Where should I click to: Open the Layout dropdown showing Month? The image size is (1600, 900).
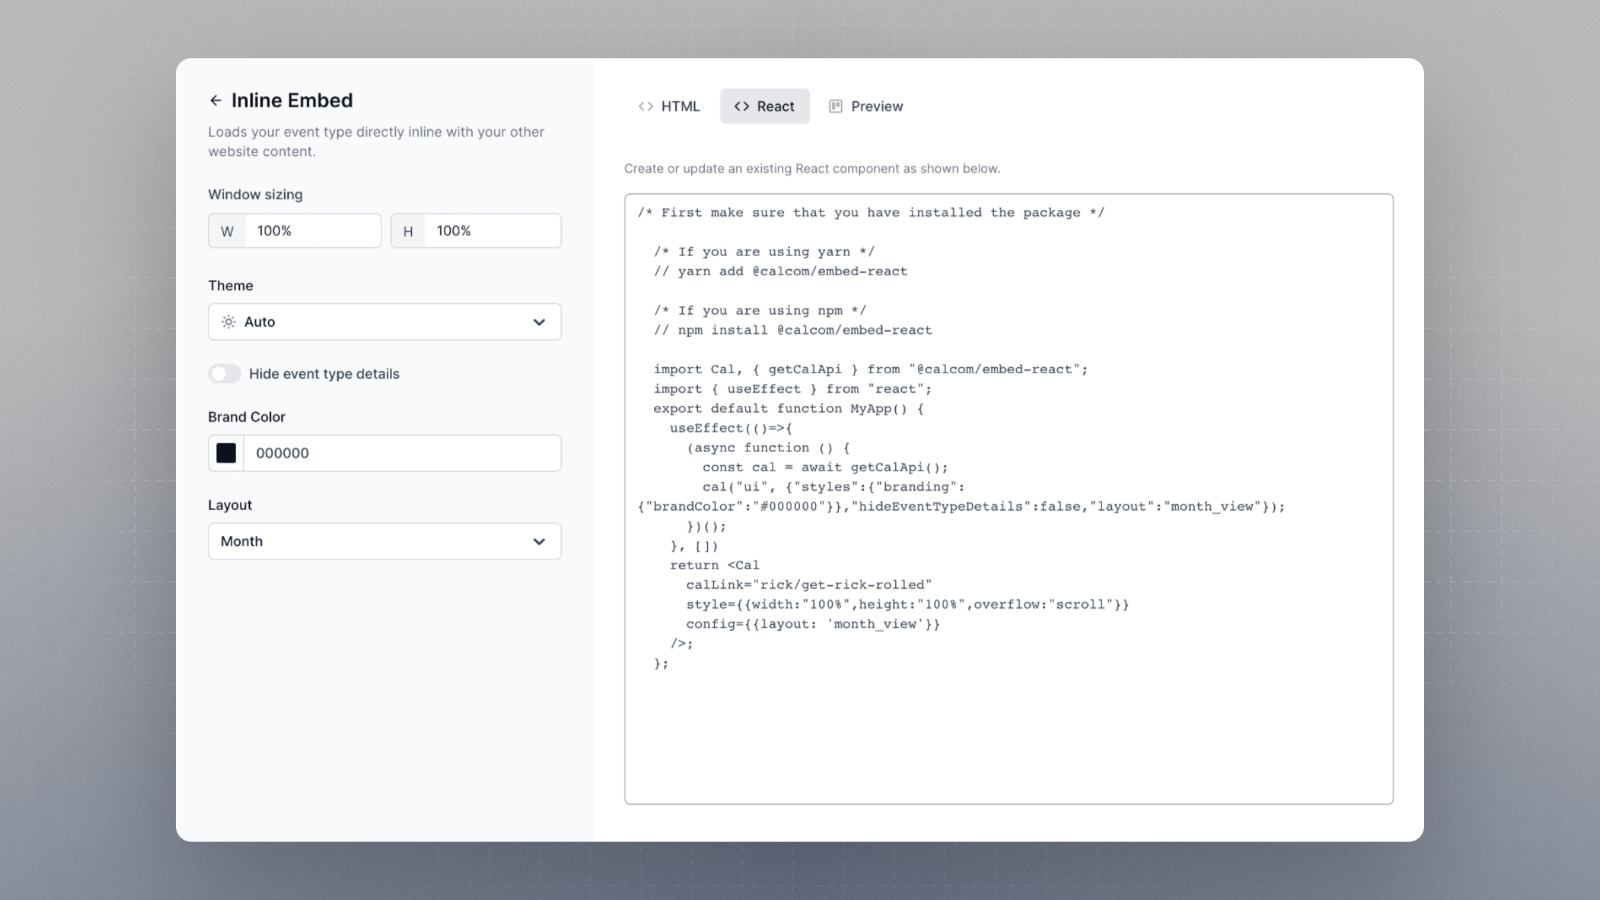(384, 541)
